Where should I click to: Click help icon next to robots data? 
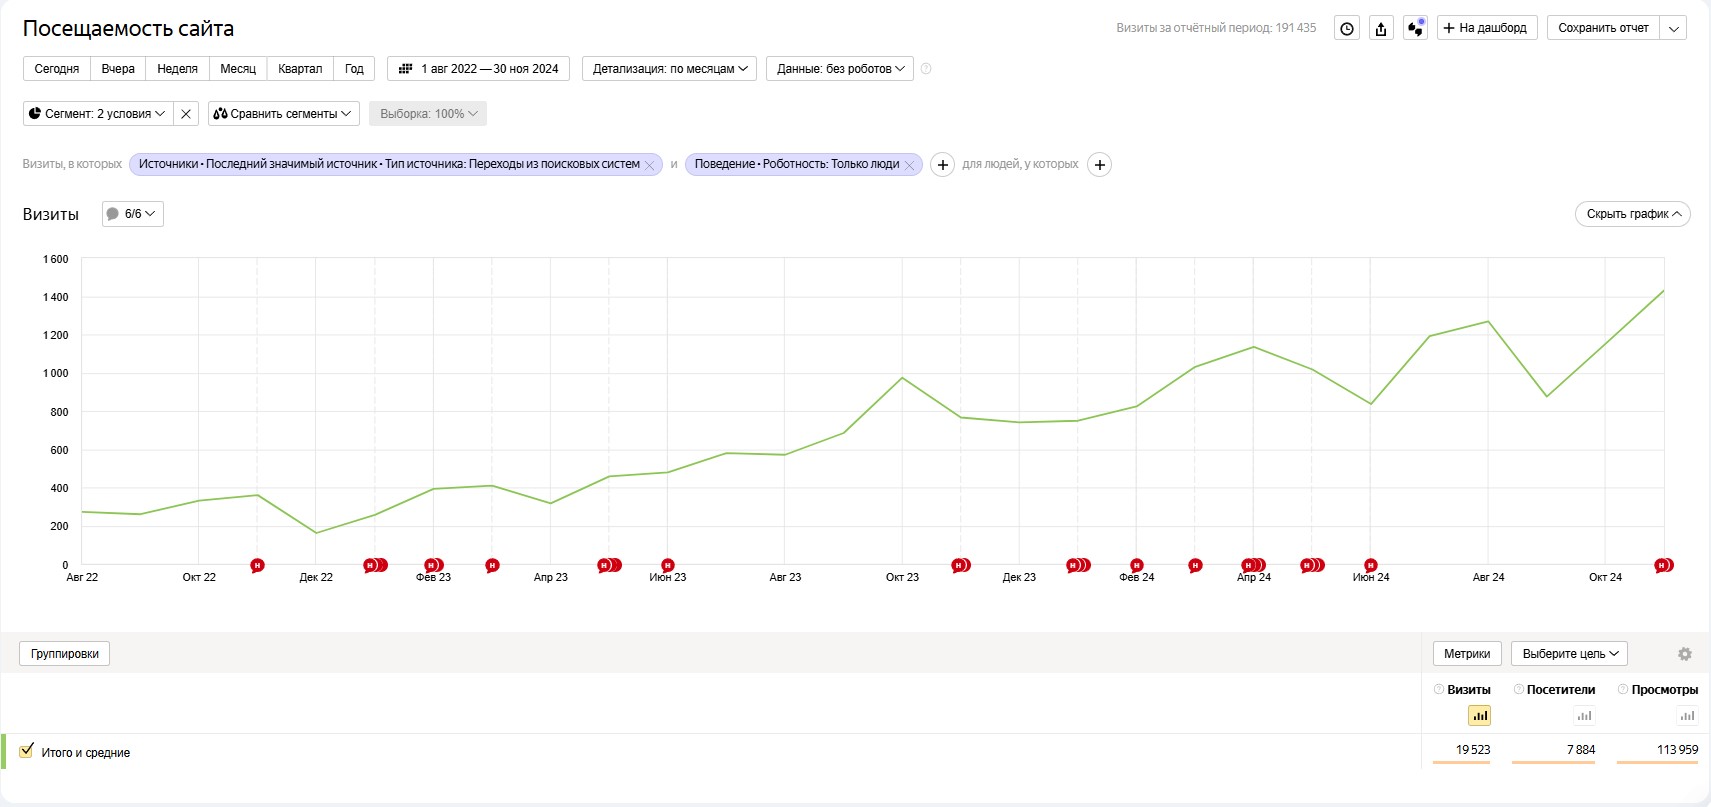[926, 69]
